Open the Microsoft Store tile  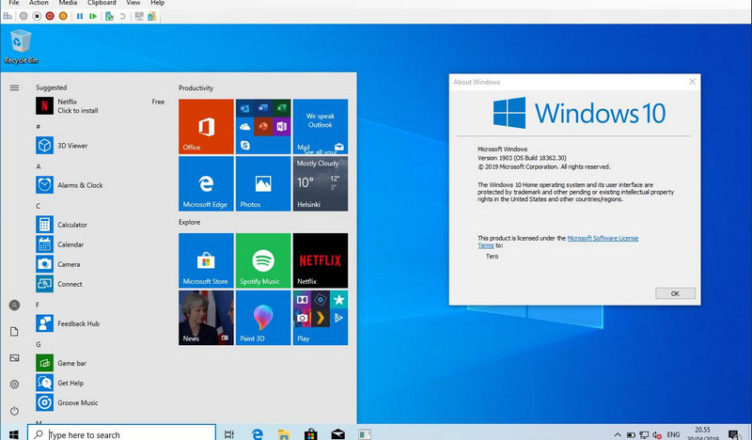click(x=206, y=261)
